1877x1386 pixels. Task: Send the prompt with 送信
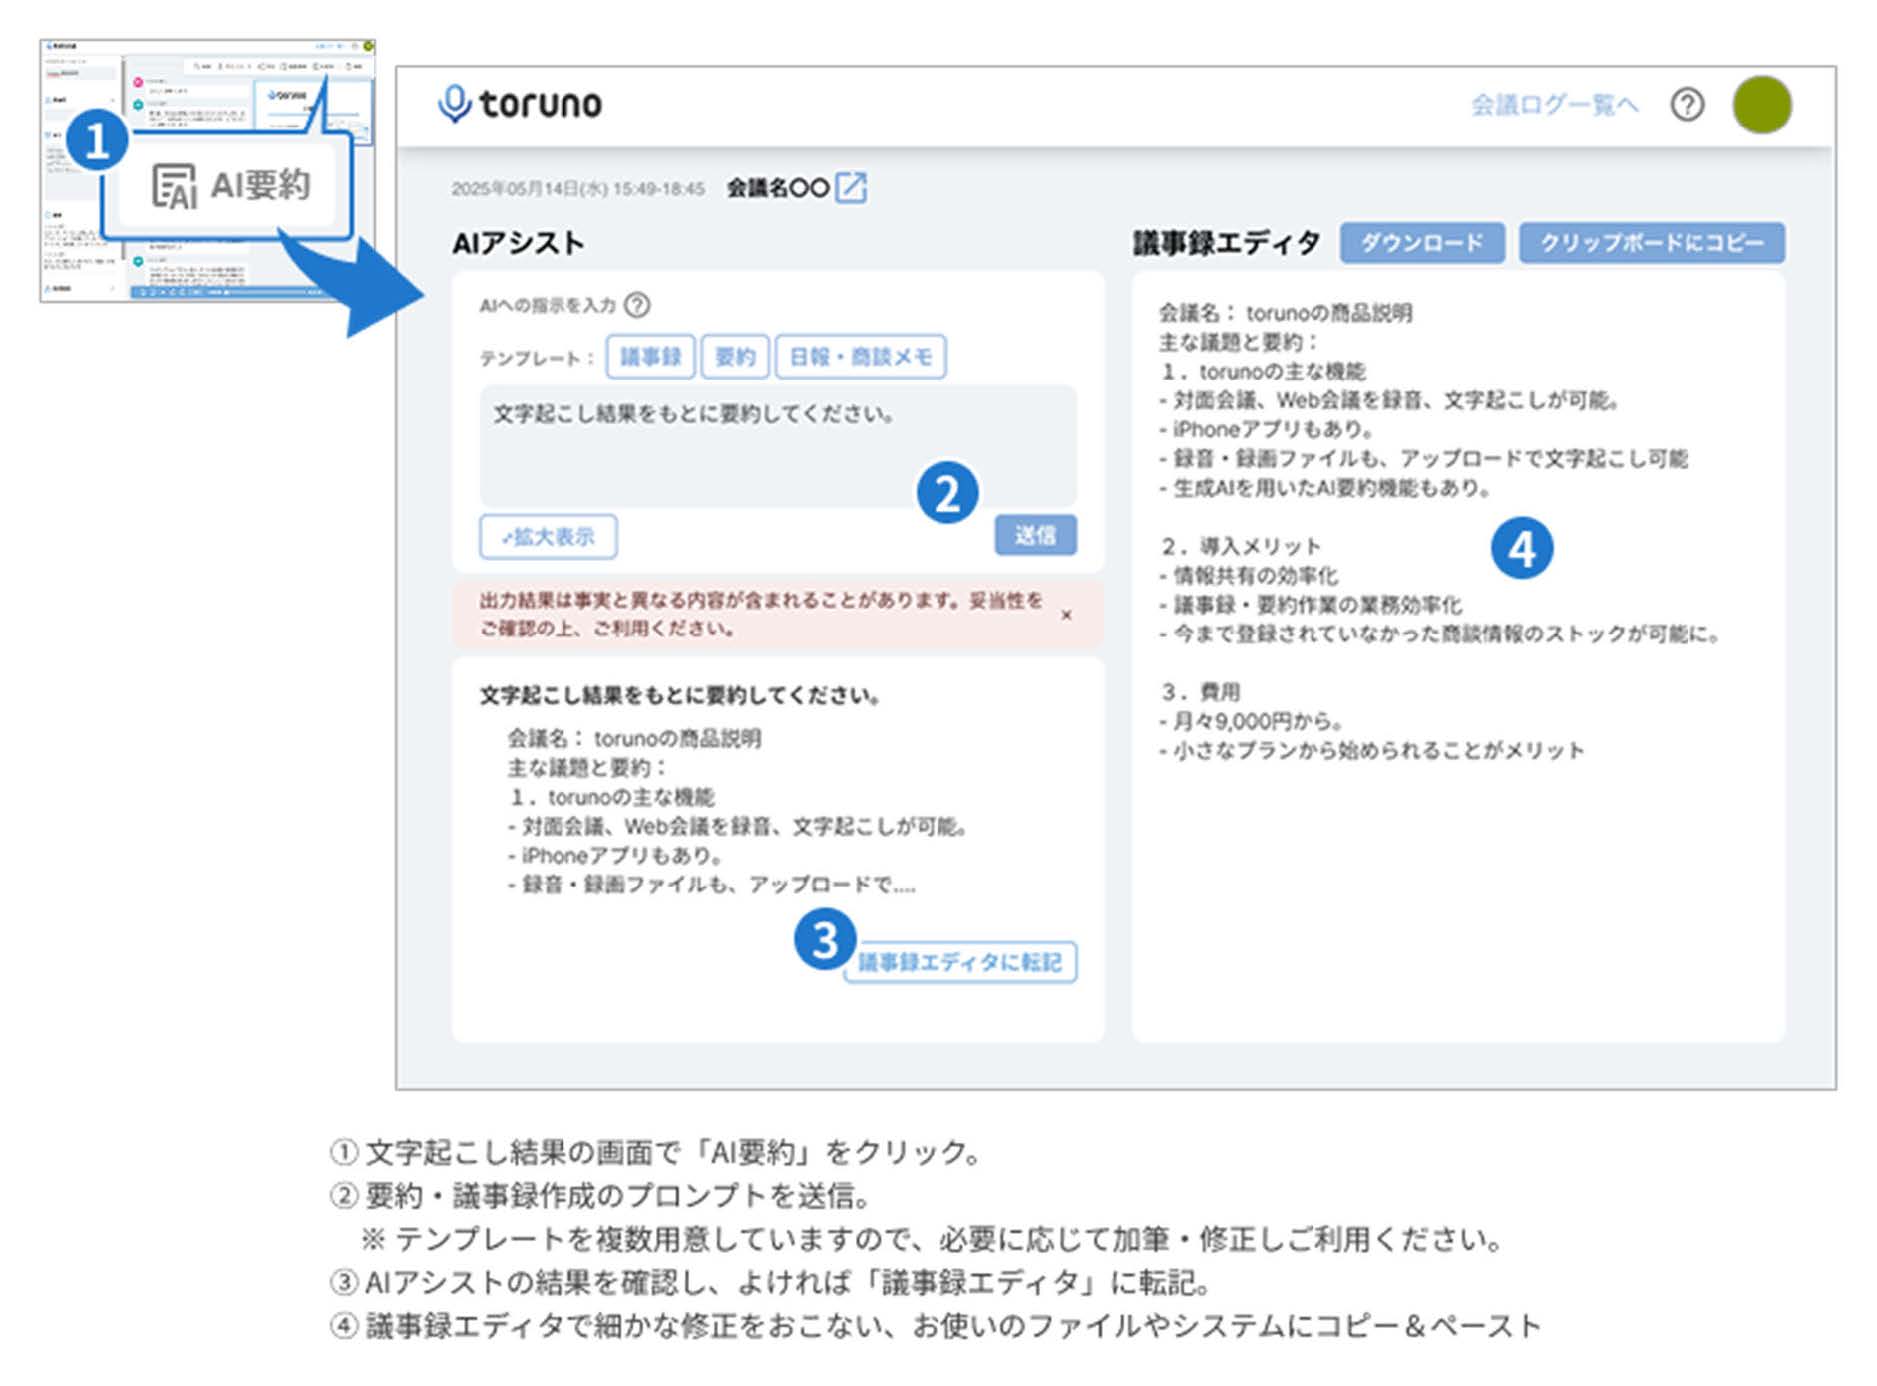[1035, 535]
